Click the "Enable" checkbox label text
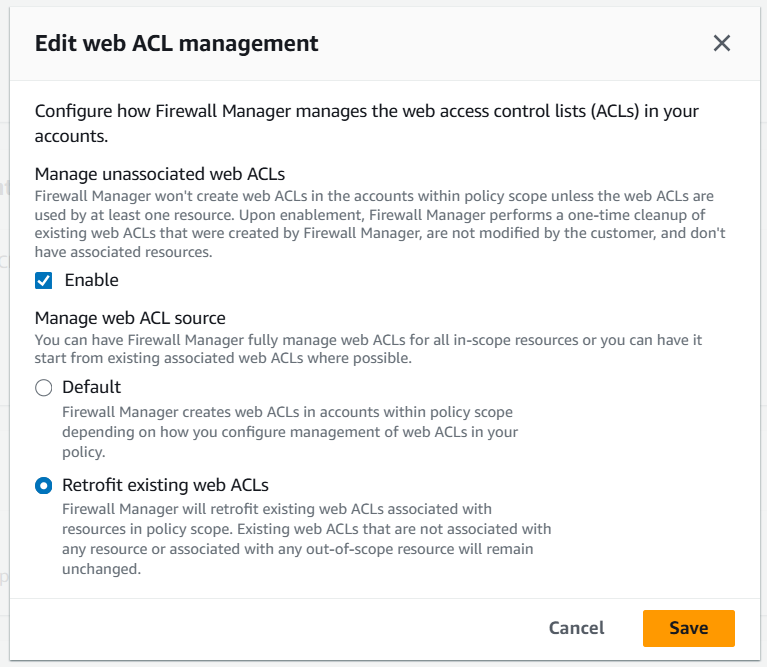Viewport: 767px width, 667px height. coord(92,280)
